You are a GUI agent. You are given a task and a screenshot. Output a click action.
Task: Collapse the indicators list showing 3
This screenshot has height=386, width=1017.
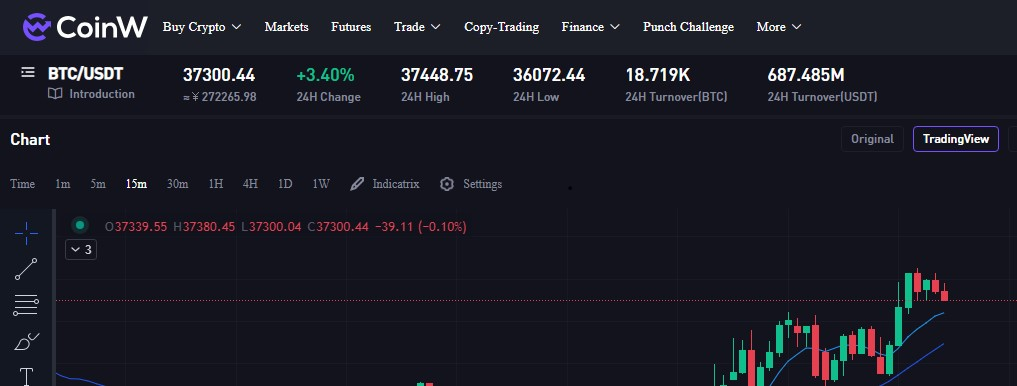pos(81,249)
